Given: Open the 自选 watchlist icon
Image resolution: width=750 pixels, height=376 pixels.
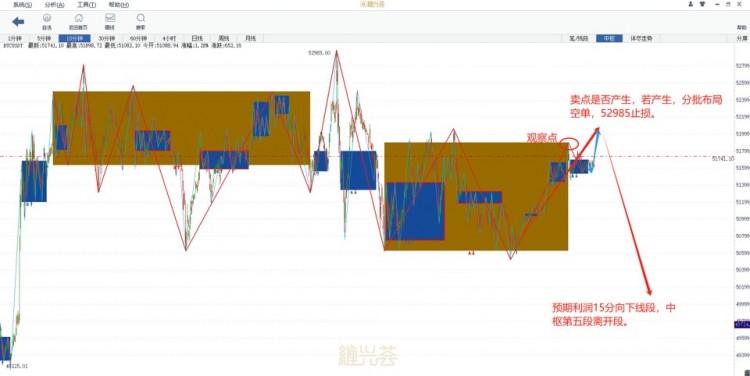Looking at the screenshot, I should coord(47,22).
